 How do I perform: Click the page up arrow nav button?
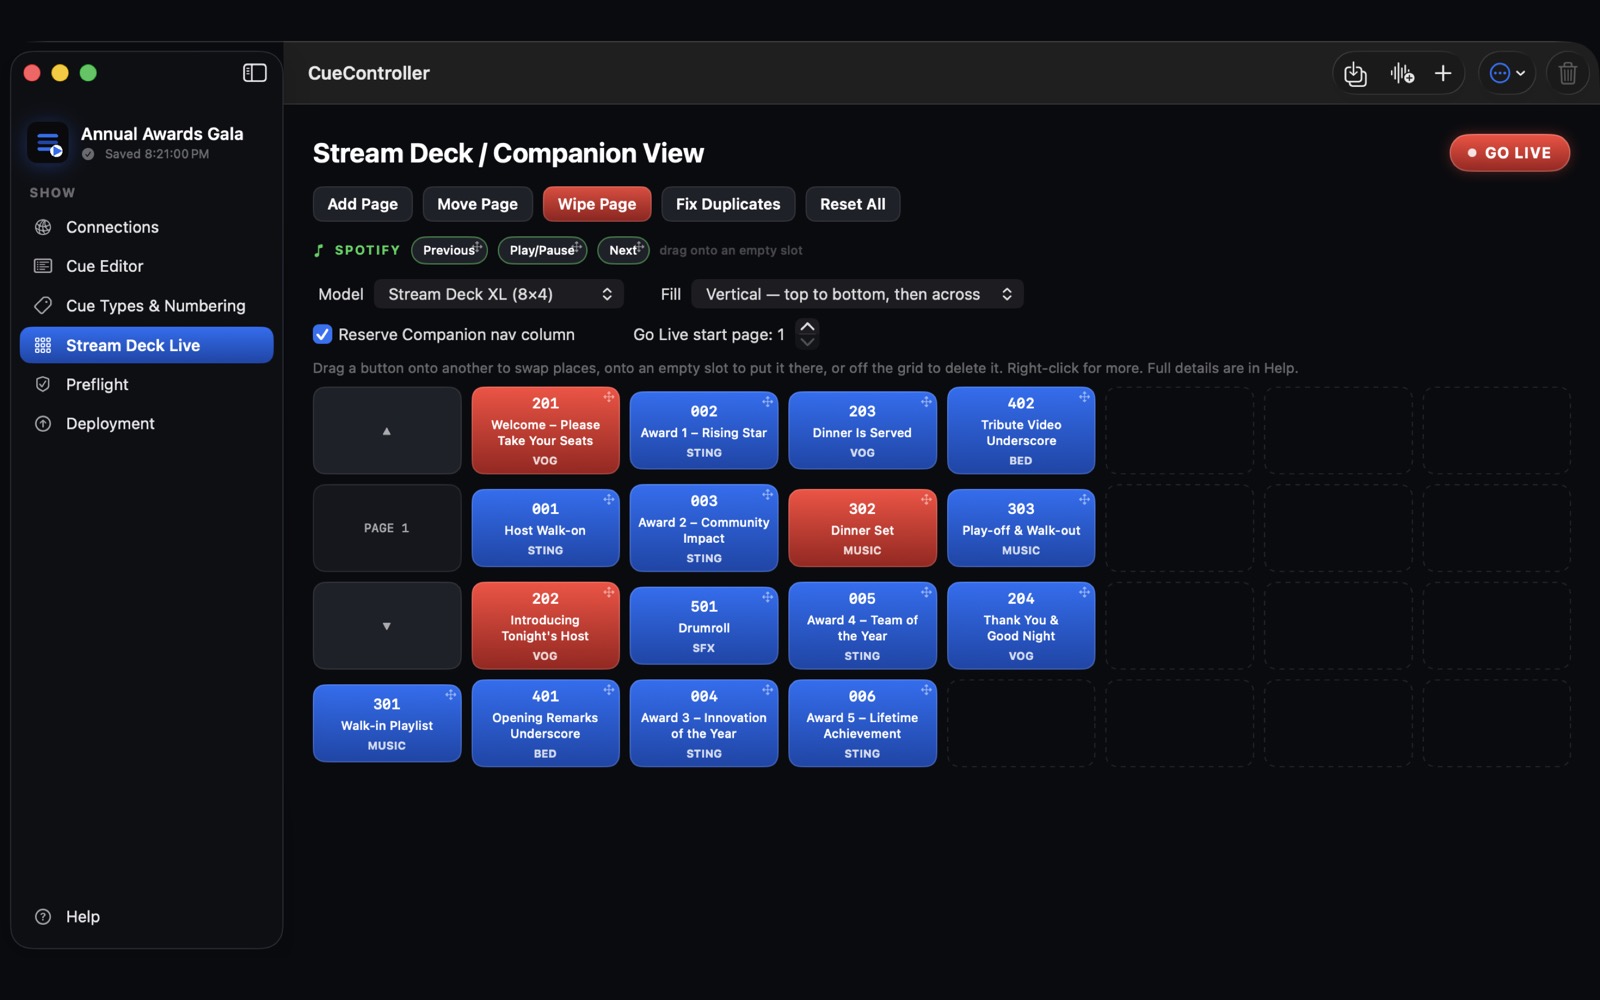[x=387, y=431]
